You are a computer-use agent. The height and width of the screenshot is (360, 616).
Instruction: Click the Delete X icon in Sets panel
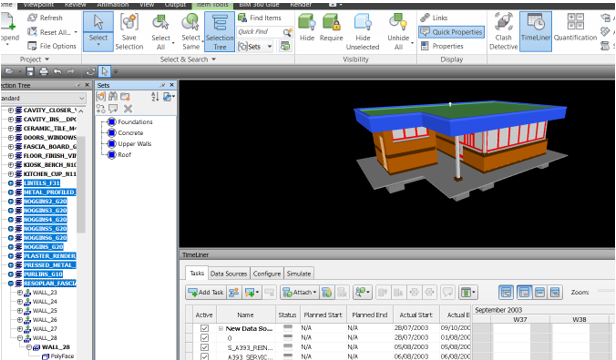pos(128,109)
